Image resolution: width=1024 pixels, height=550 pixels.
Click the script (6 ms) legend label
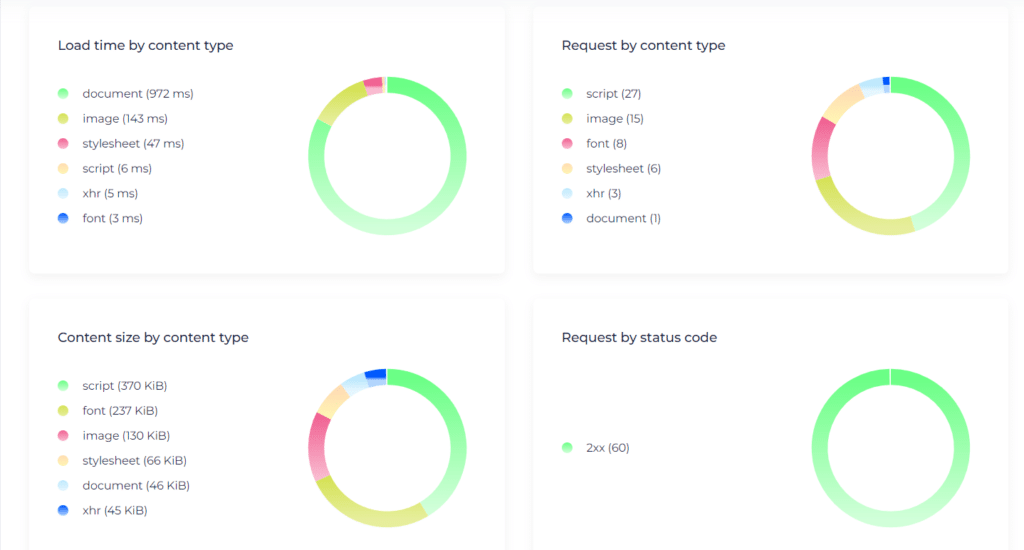[117, 169]
